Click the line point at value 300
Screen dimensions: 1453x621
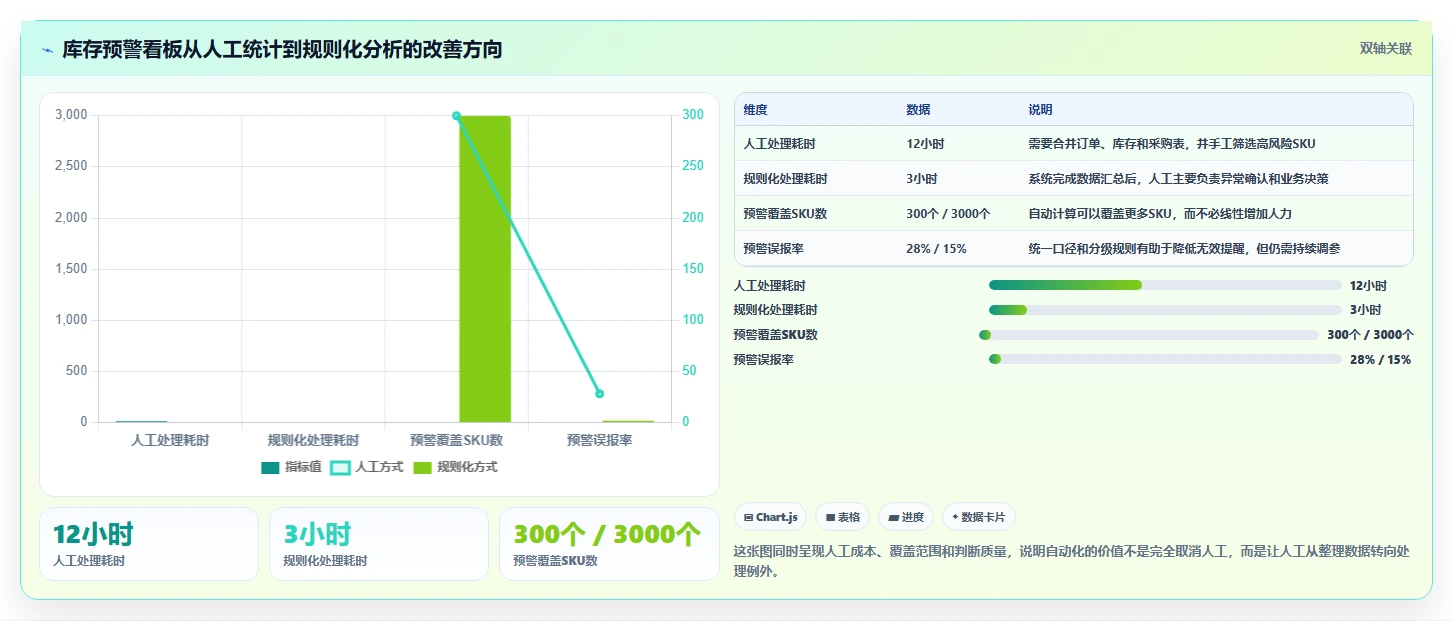(x=456, y=116)
